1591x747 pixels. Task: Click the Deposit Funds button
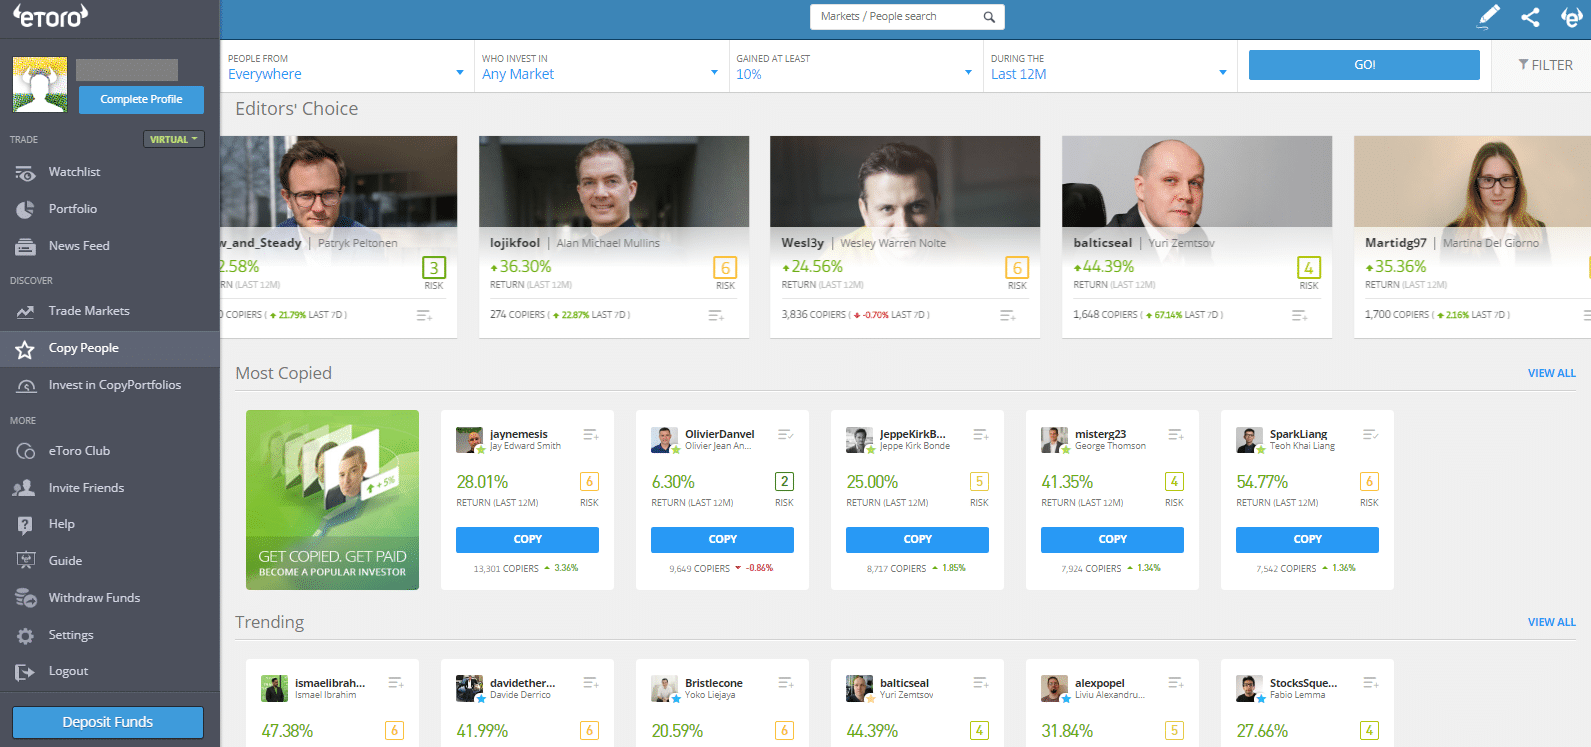[x=108, y=722]
